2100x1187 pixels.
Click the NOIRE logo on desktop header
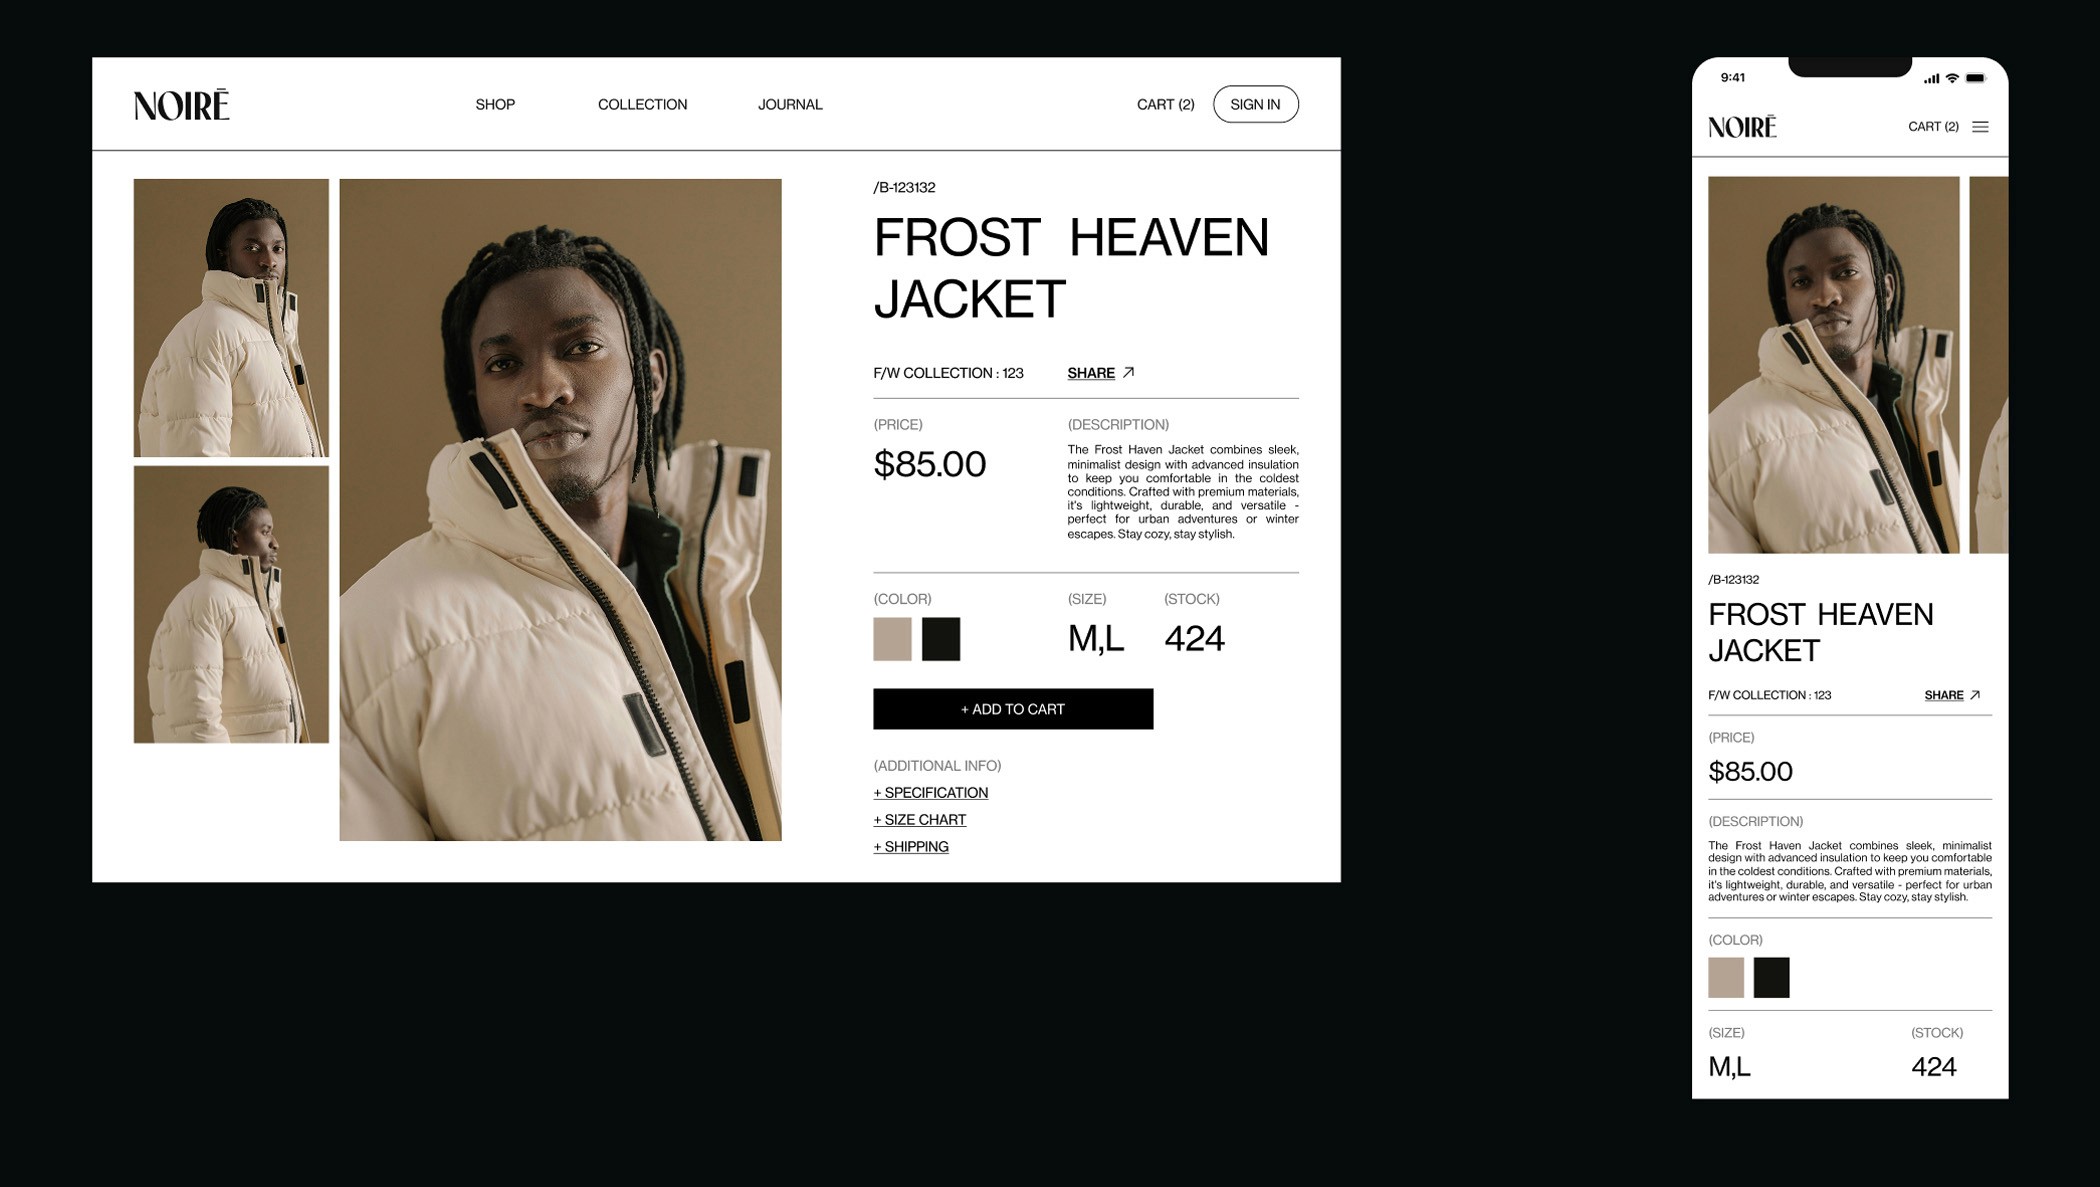click(181, 105)
